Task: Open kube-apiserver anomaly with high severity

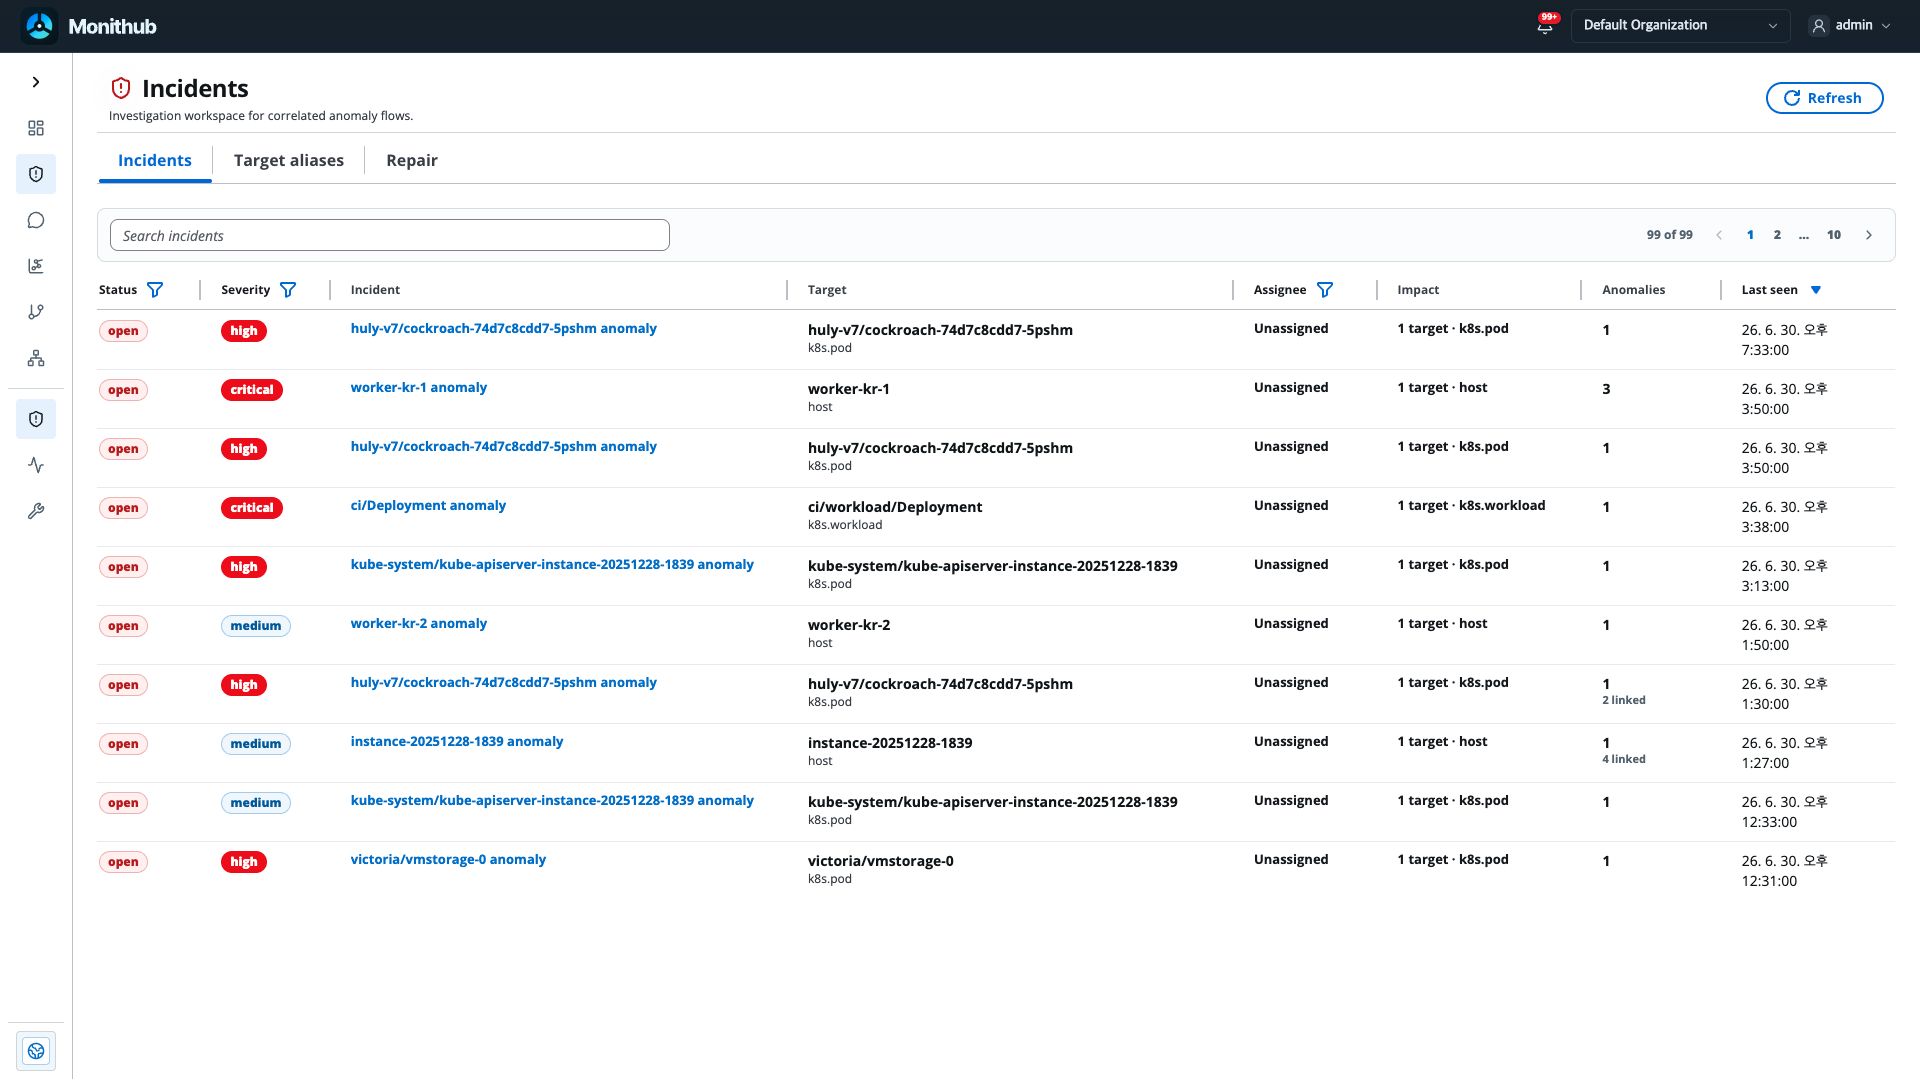Action: [552, 564]
